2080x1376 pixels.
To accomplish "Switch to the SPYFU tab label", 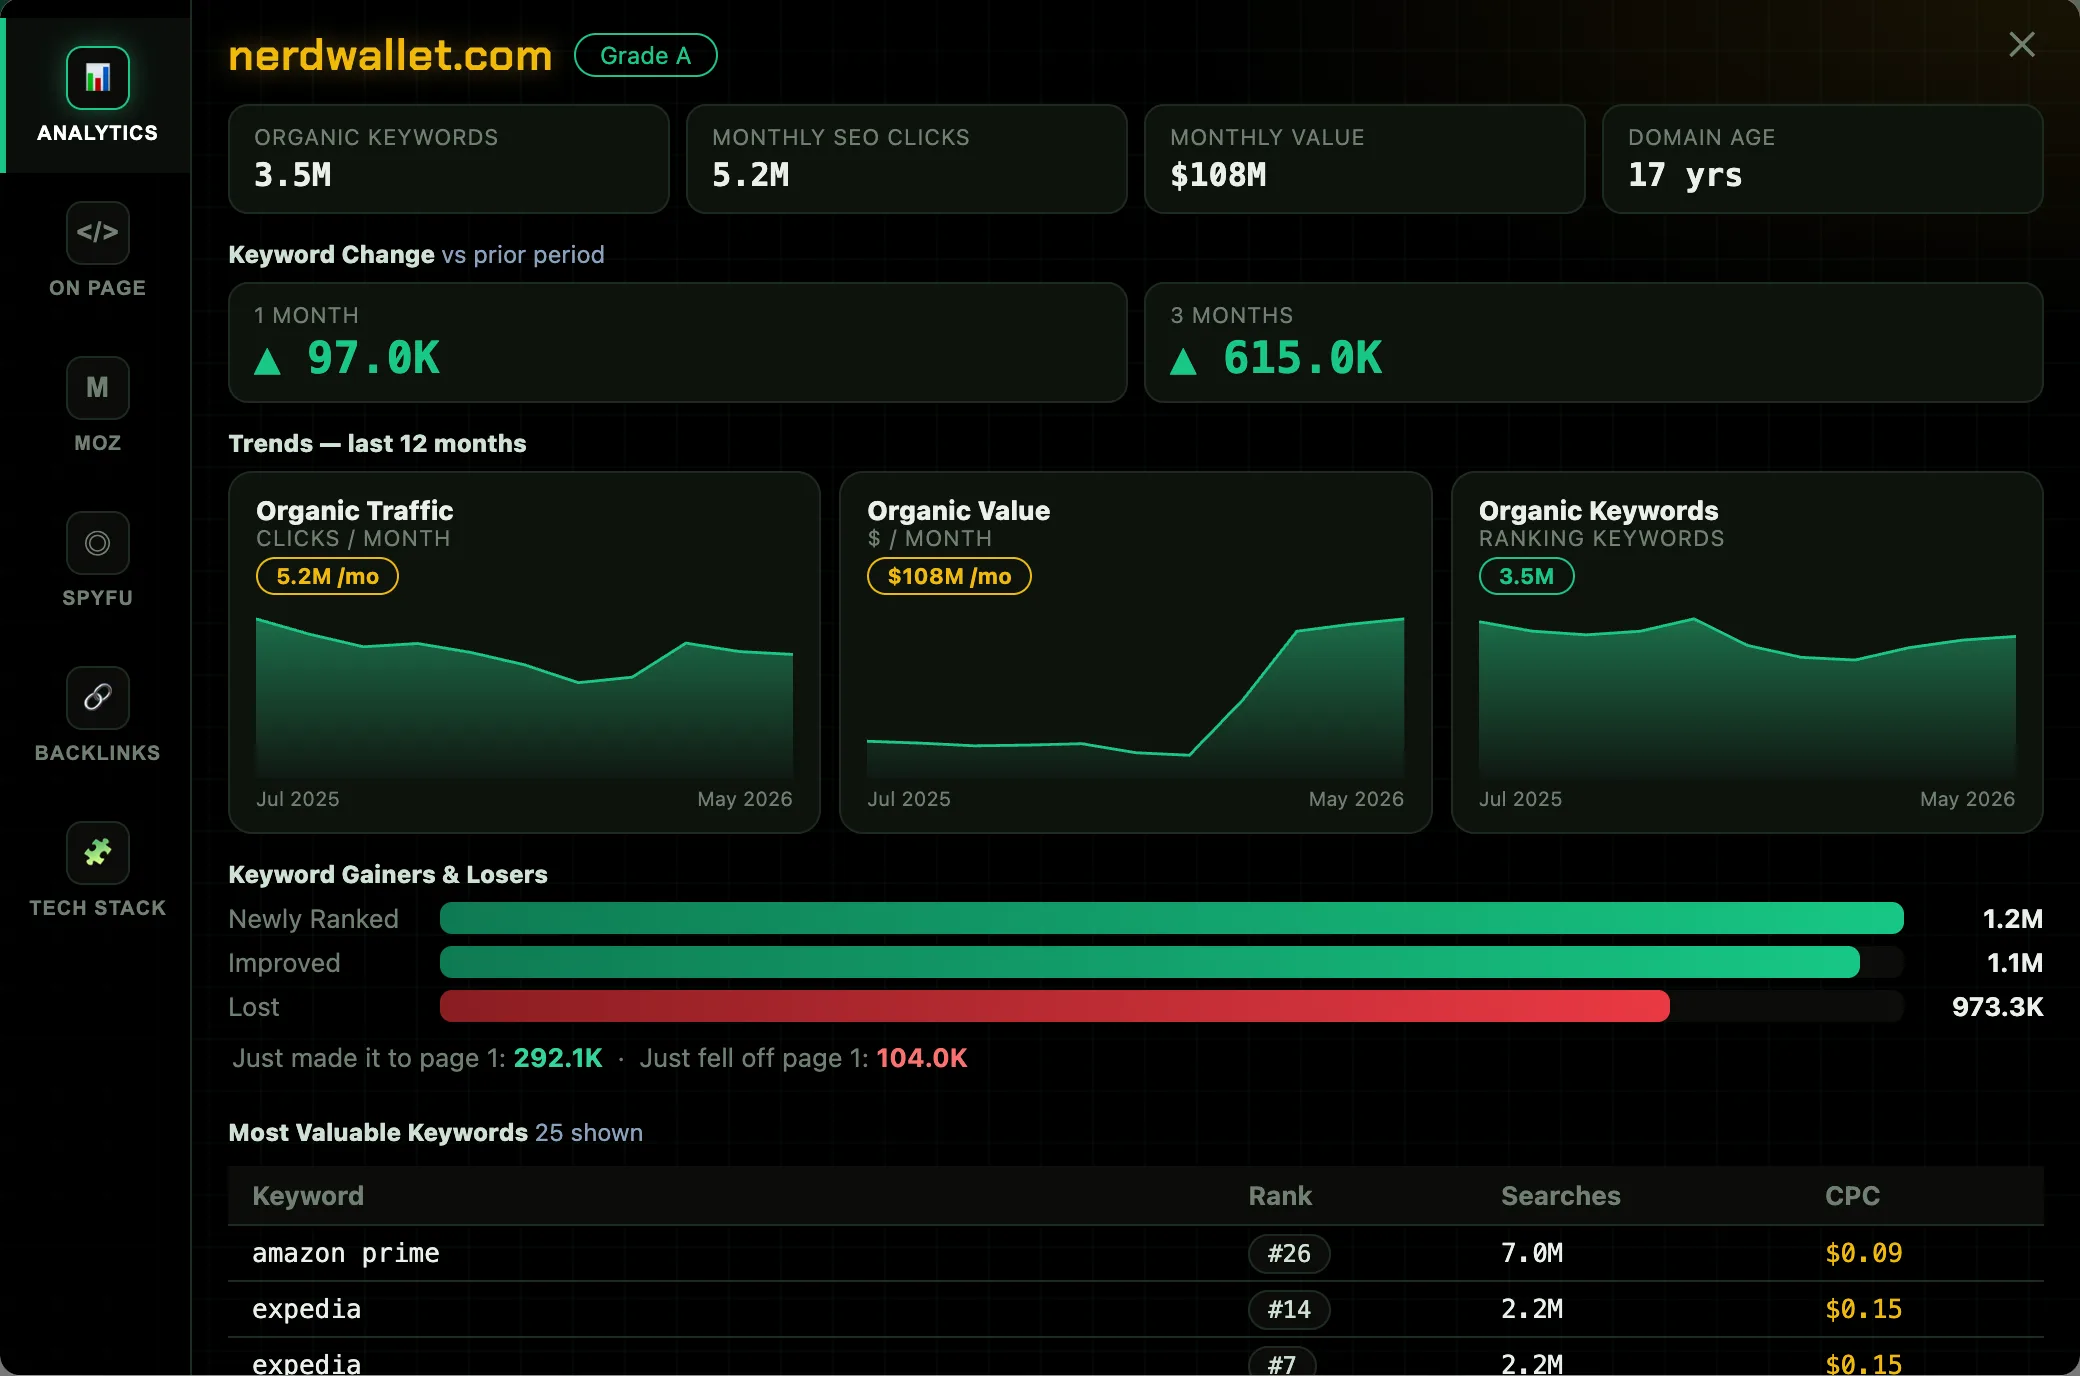I will (98, 598).
